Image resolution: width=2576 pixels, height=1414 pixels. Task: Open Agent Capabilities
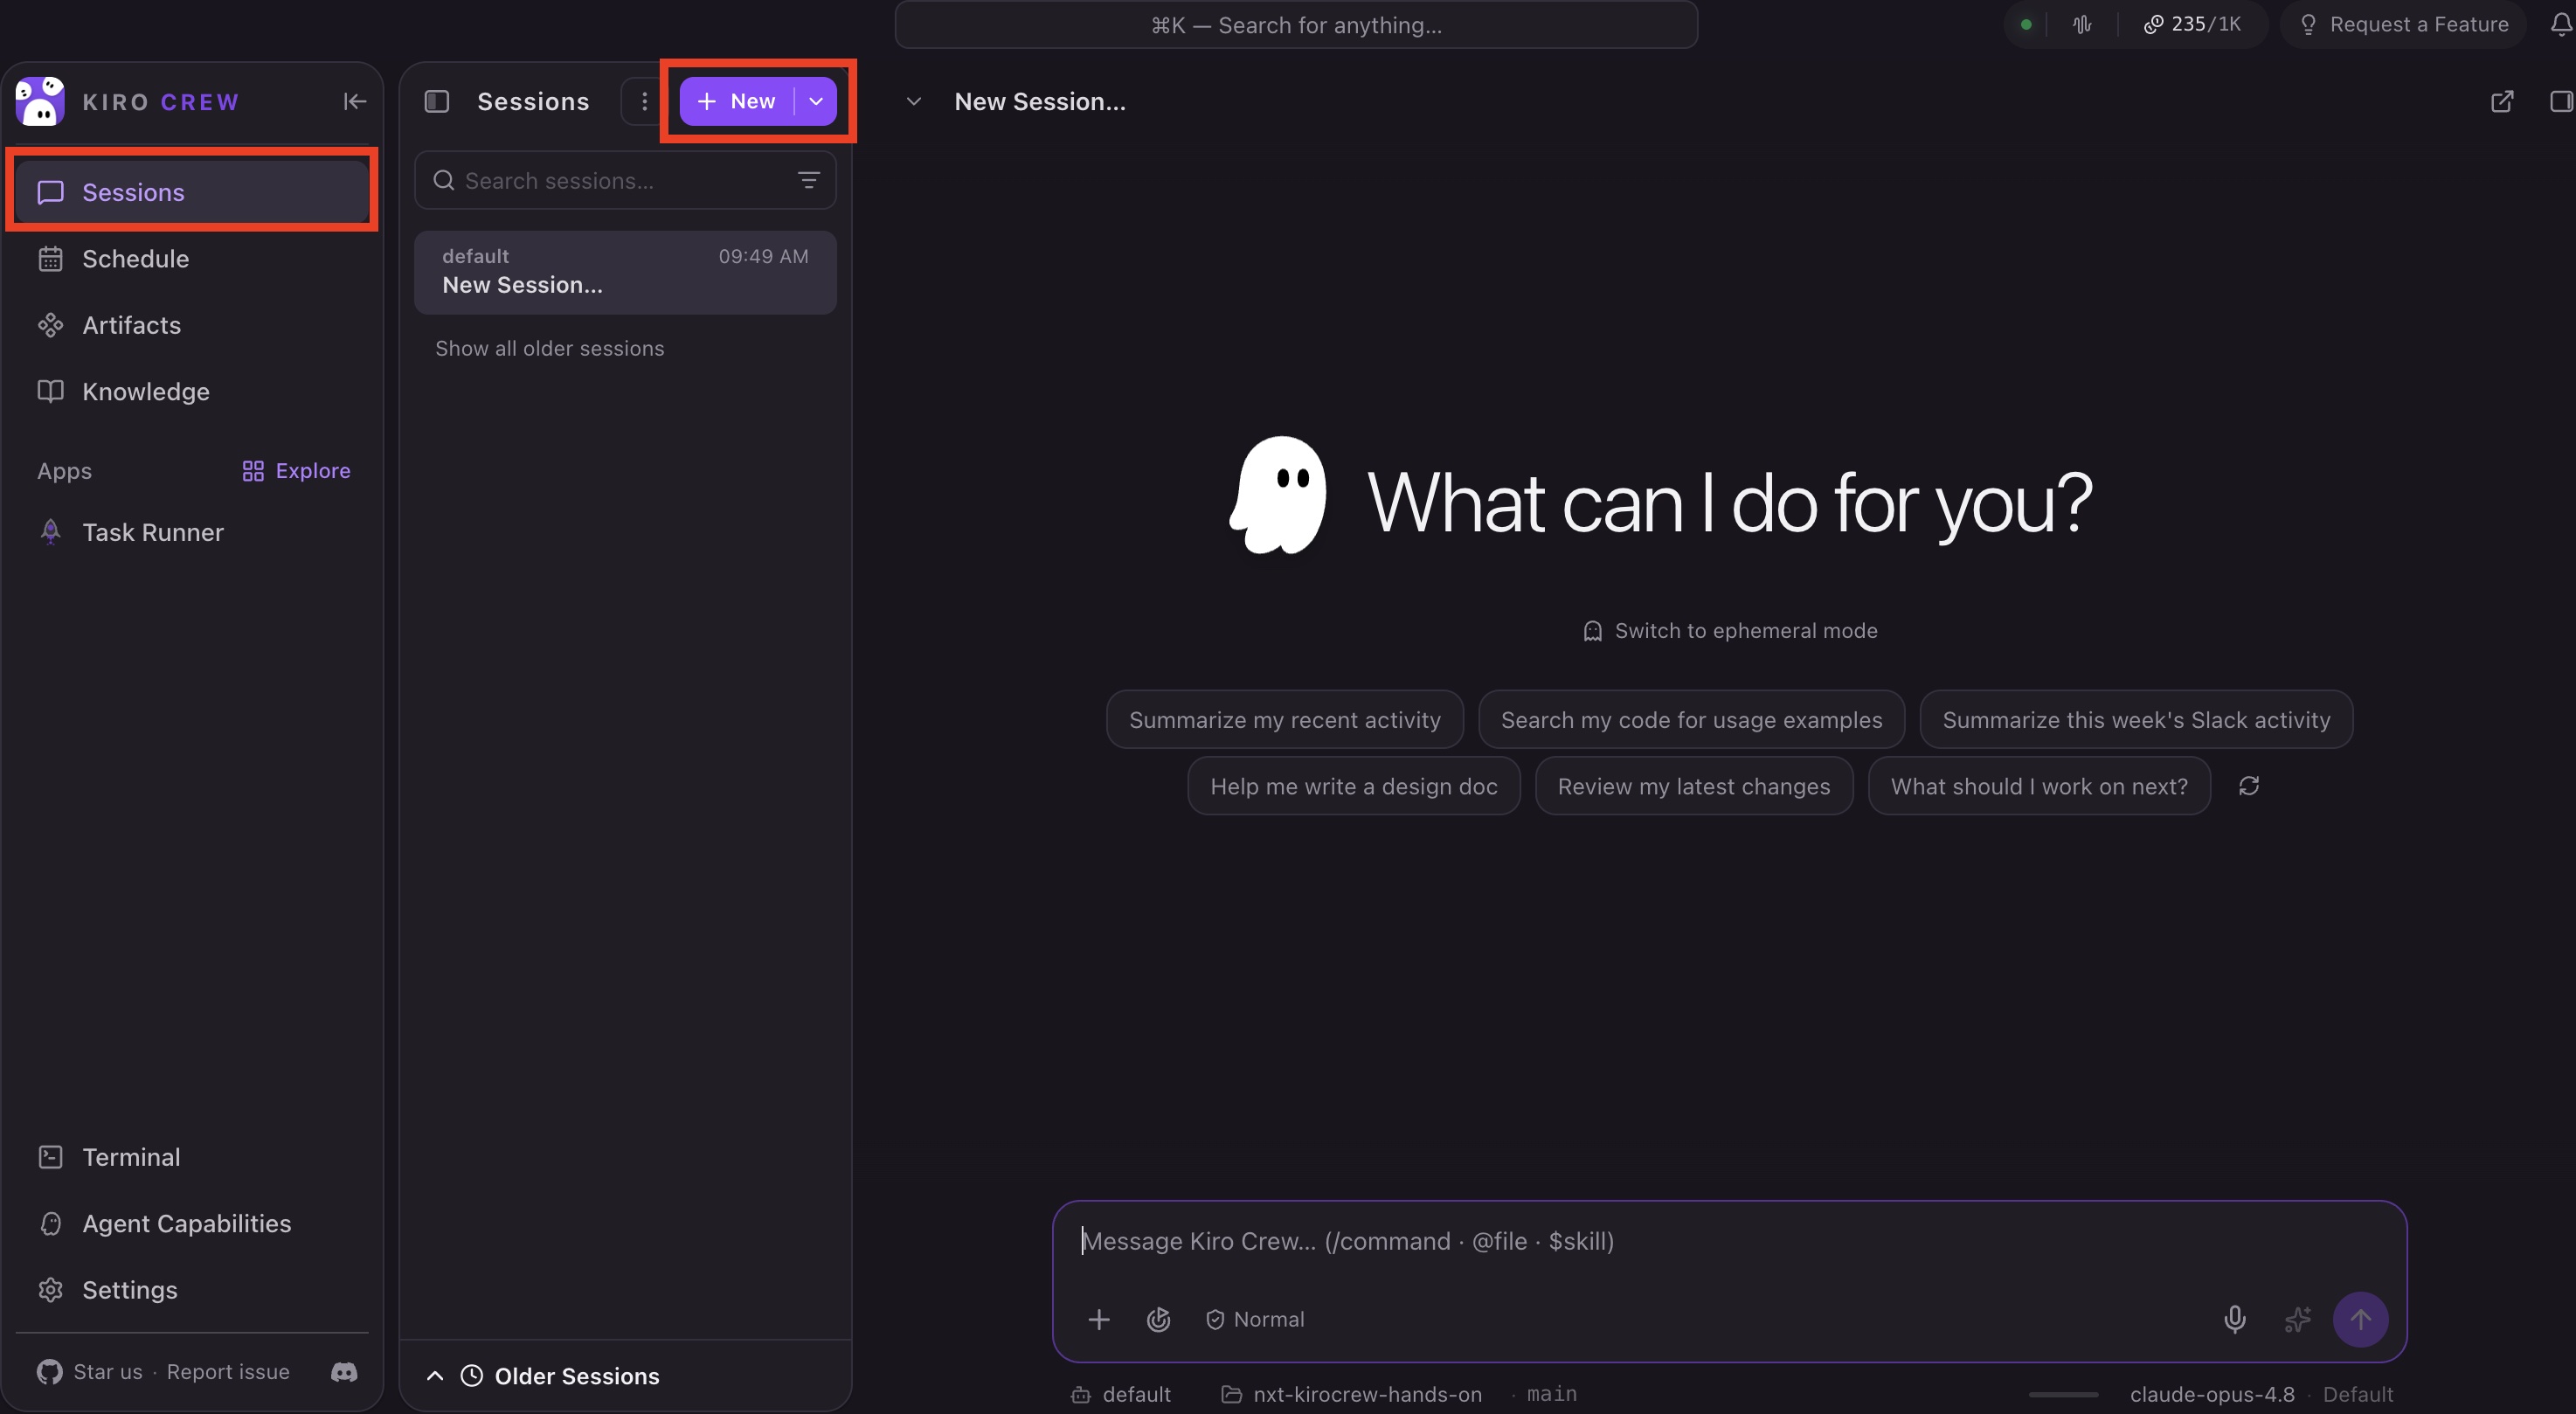192,1223
